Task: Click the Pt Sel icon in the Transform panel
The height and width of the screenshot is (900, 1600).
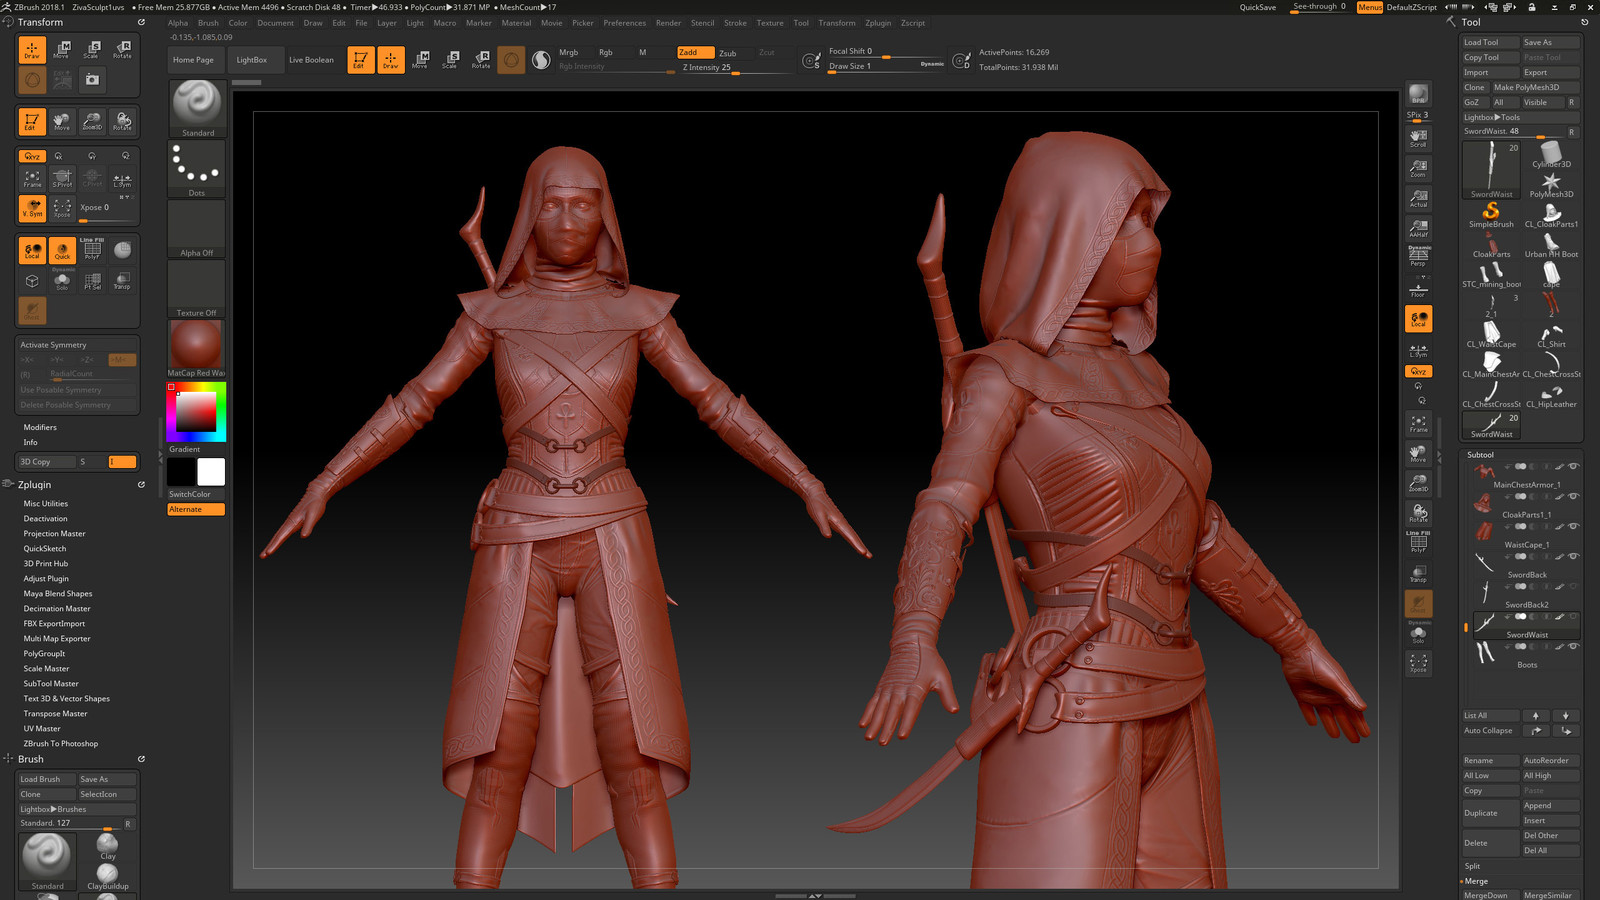Action: click(x=92, y=281)
